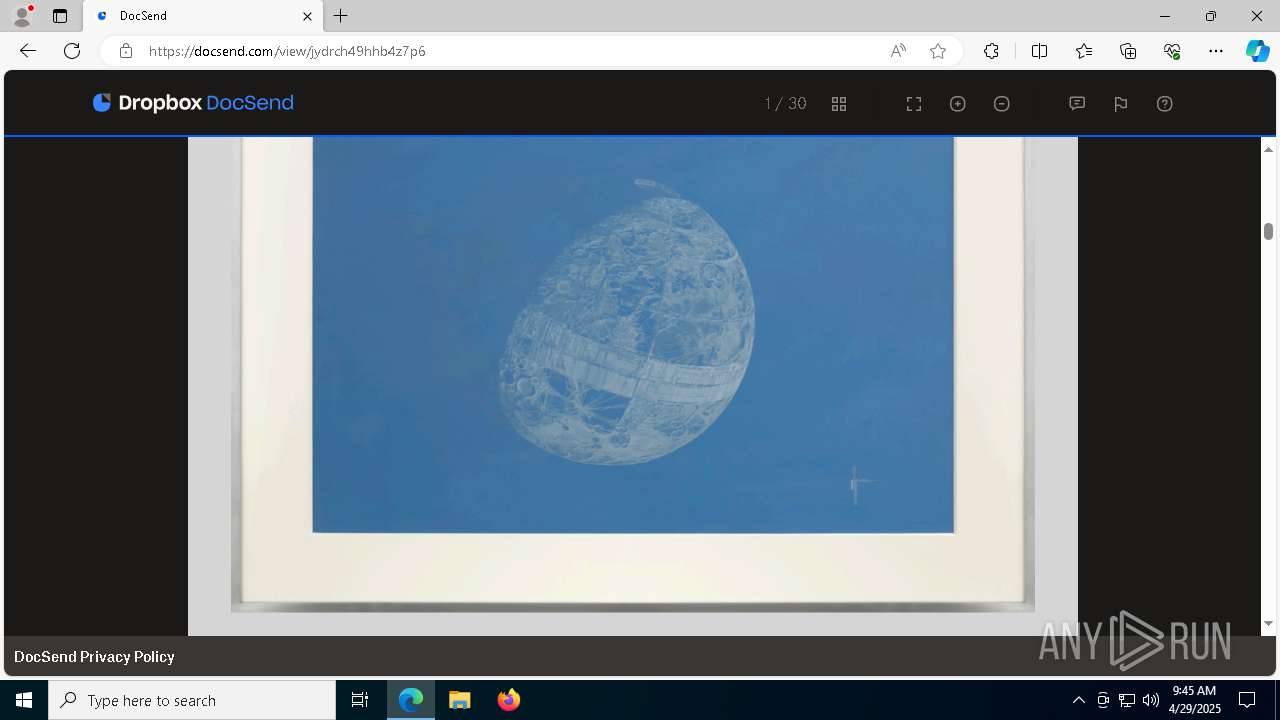Image resolution: width=1280 pixels, height=720 pixels.
Task: Toggle split screen view
Action: tap(1039, 51)
